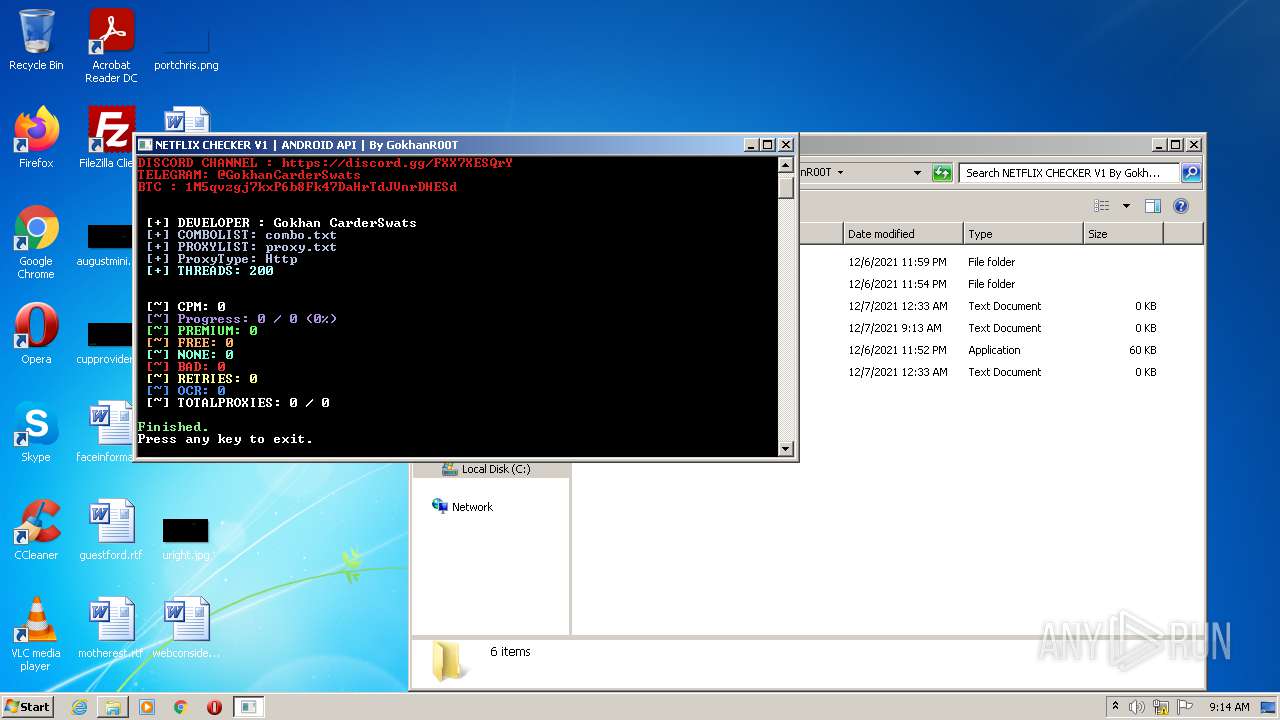Open Explorer help button
Screen dimensions: 1280x720
click(x=1181, y=206)
